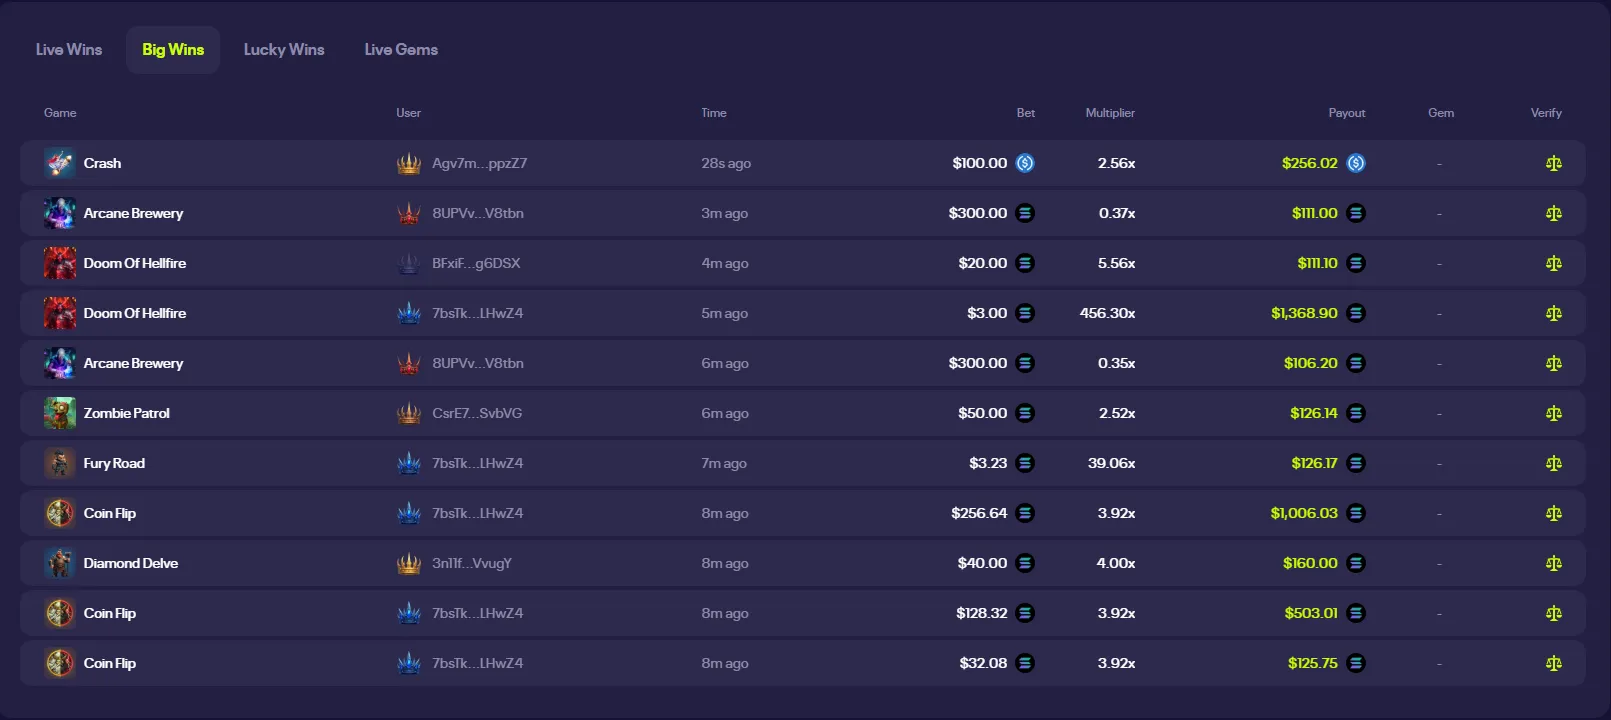1611x720 pixels.
Task: Click verify icon for $1,006.03 Coin Flip row
Action: [x=1553, y=513]
